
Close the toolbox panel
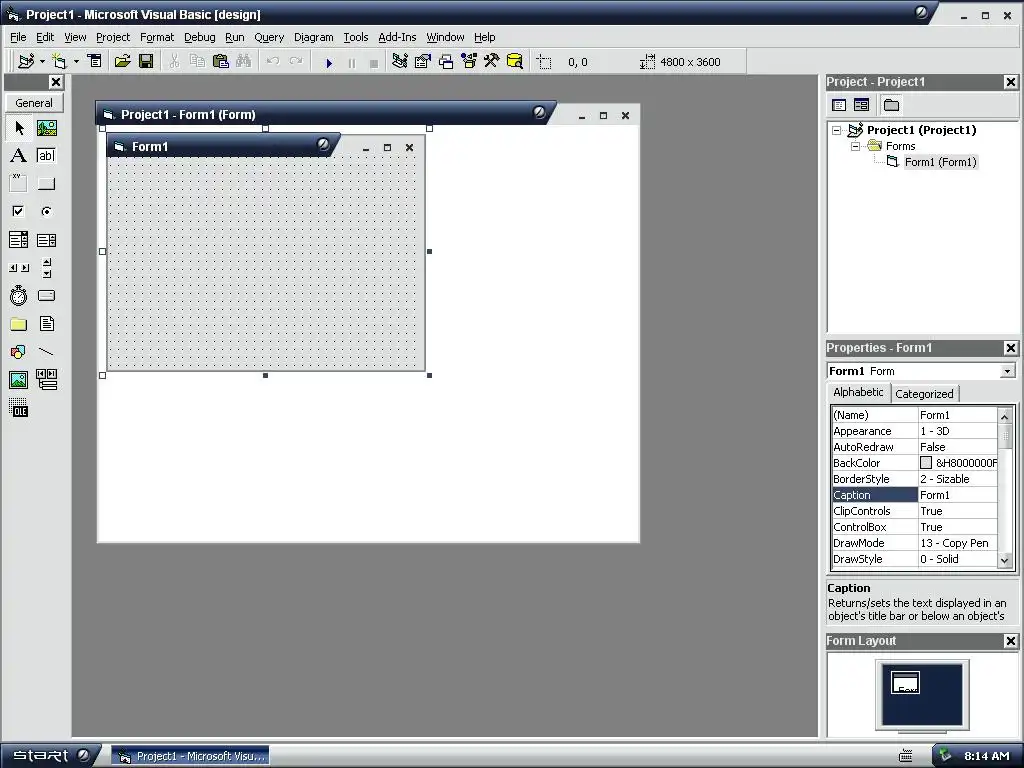[56, 82]
